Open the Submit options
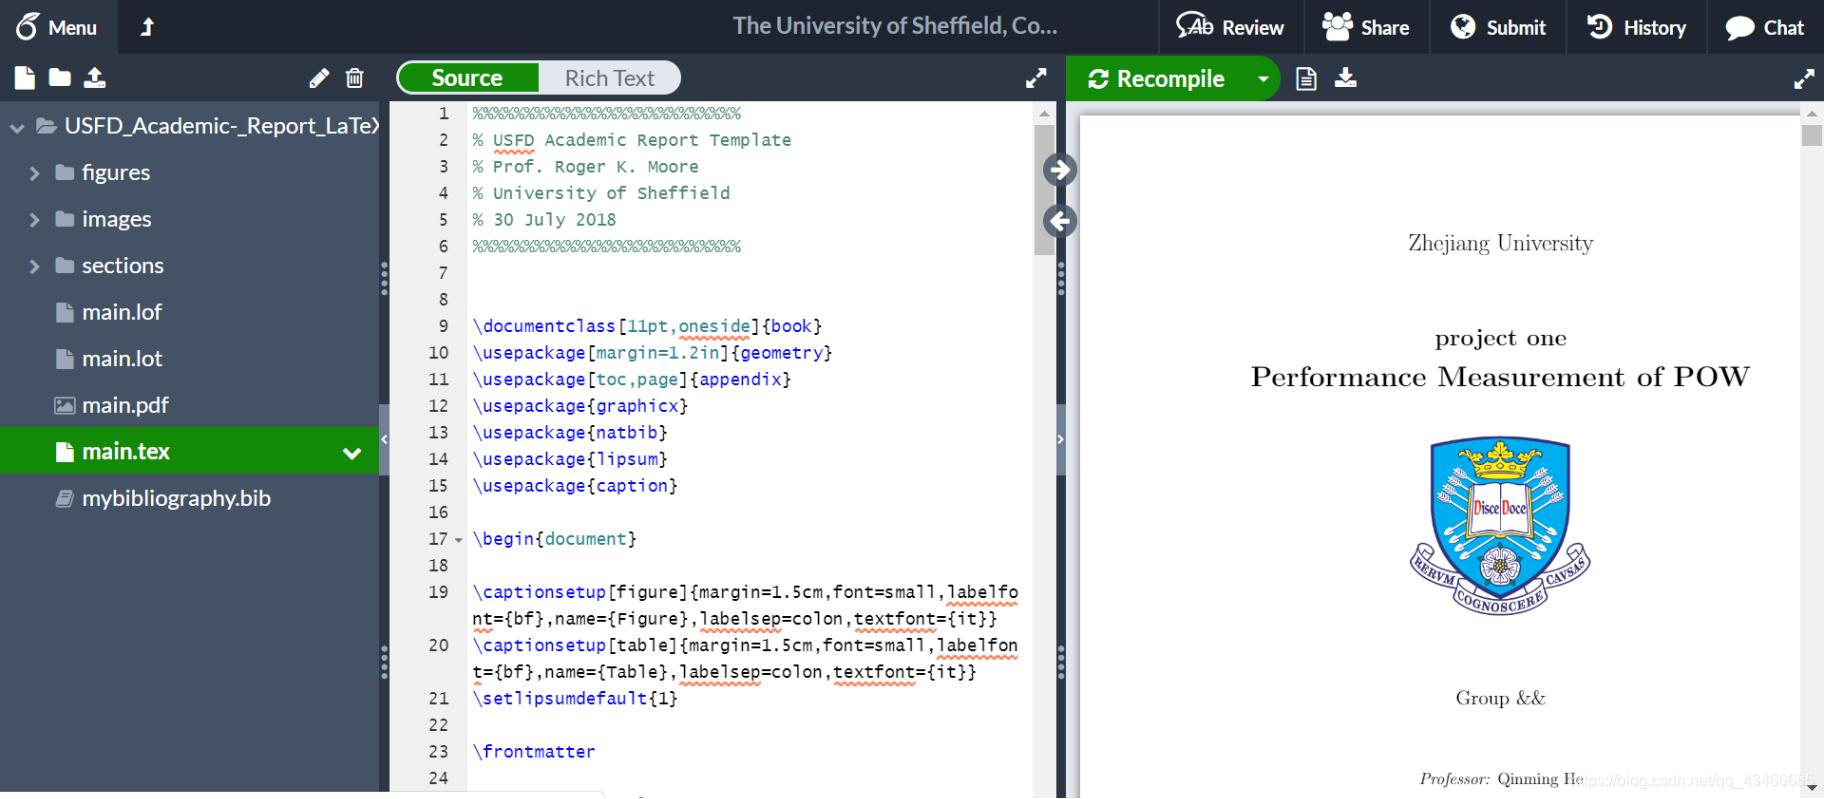 [x=1498, y=27]
